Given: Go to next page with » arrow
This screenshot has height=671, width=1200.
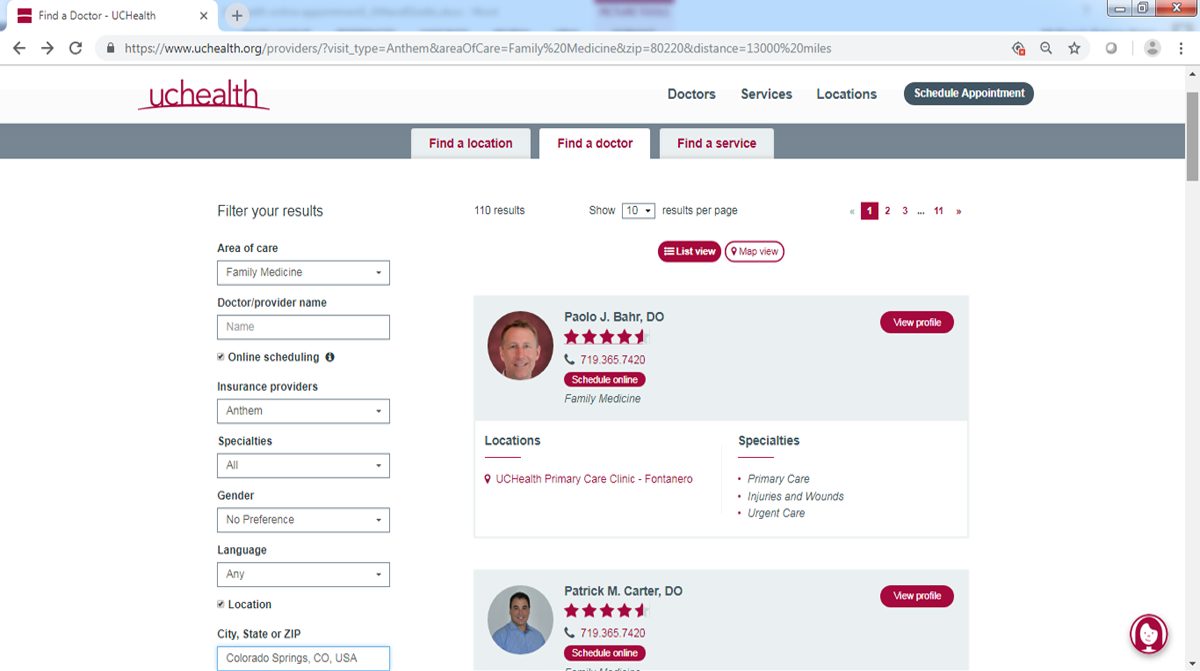Looking at the screenshot, I should pyautogui.click(x=958, y=211).
